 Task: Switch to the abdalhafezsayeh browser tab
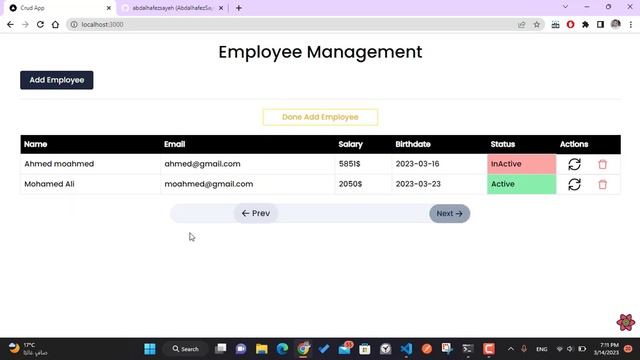click(171, 8)
